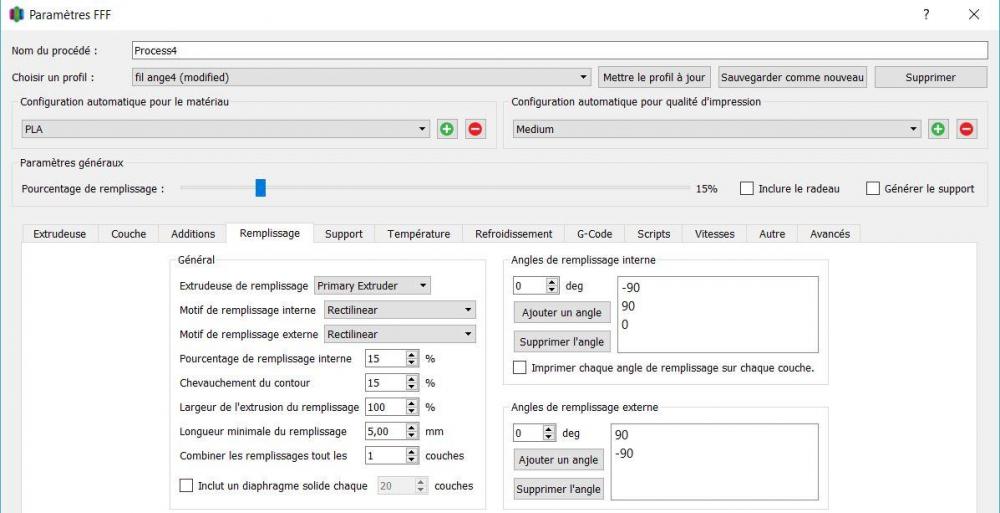Switch to the G-Code tab
The width and height of the screenshot is (1000, 513).
pos(594,234)
